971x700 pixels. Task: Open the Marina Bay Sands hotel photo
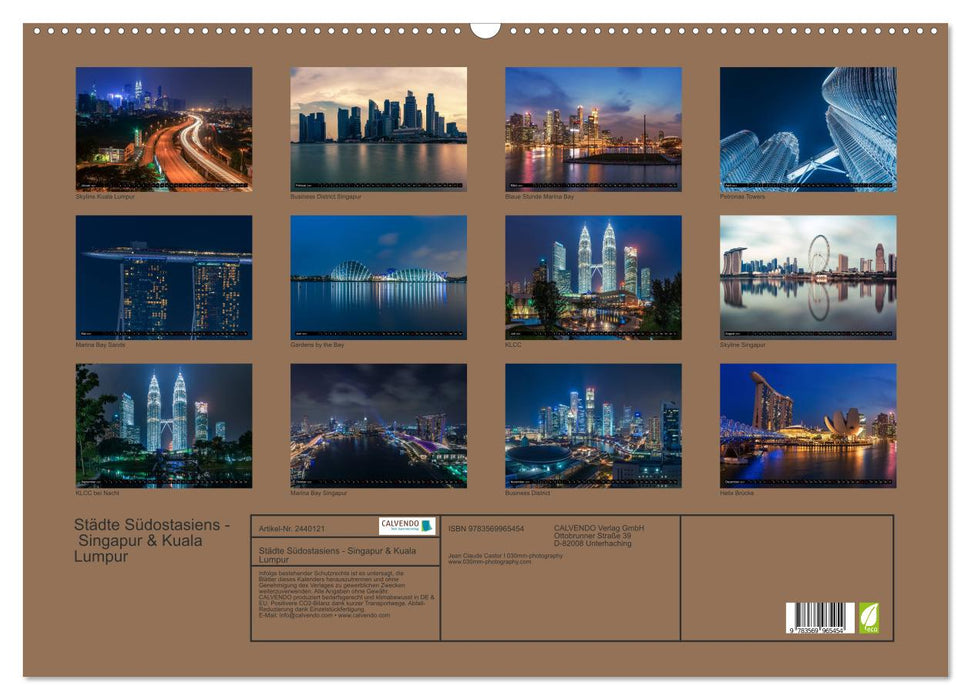tap(164, 278)
